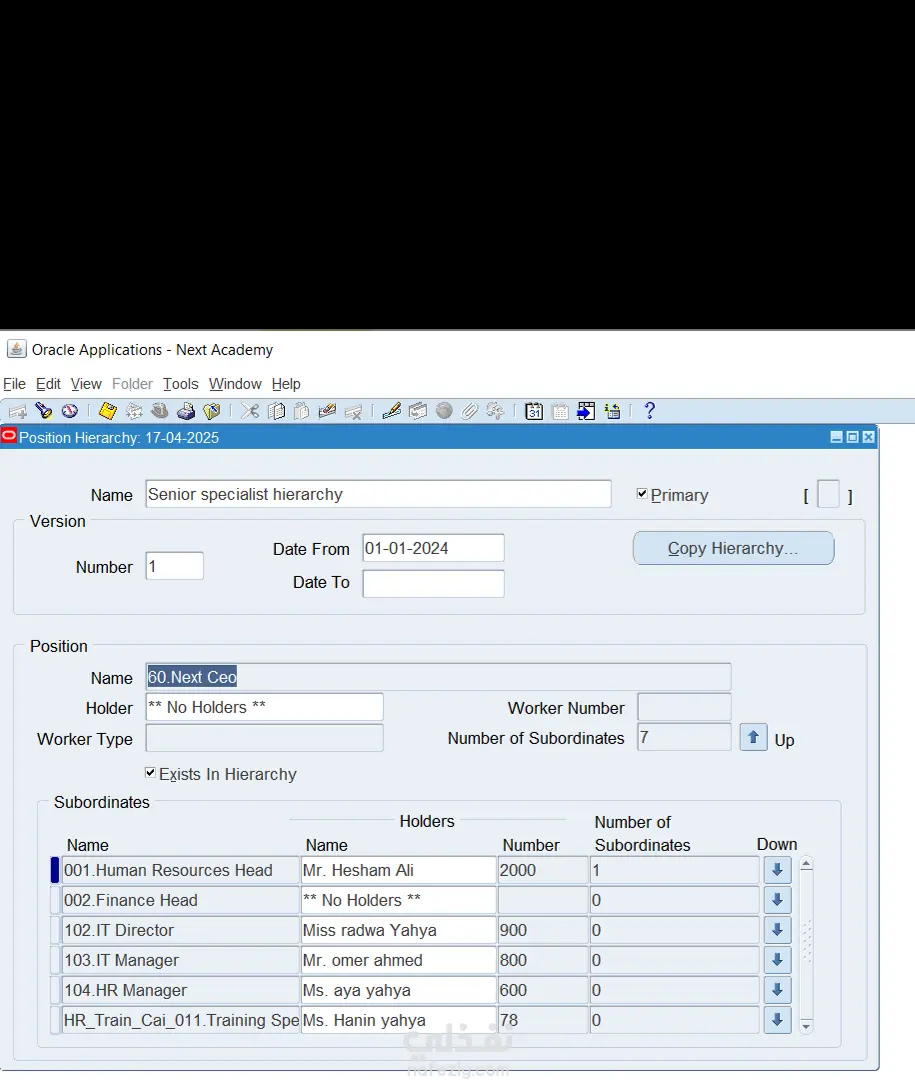Viewport: 915px width, 1080px height.
Task: Click the Zoom toolbar icon
Action: tap(418, 412)
